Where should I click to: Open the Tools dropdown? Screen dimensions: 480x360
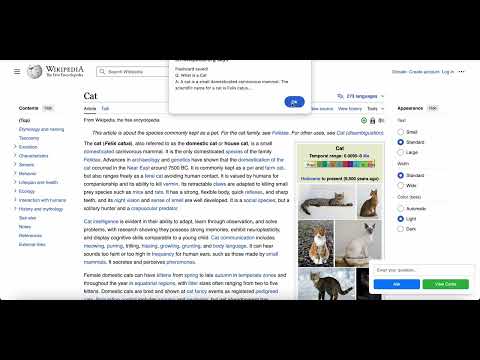[x=375, y=109]
